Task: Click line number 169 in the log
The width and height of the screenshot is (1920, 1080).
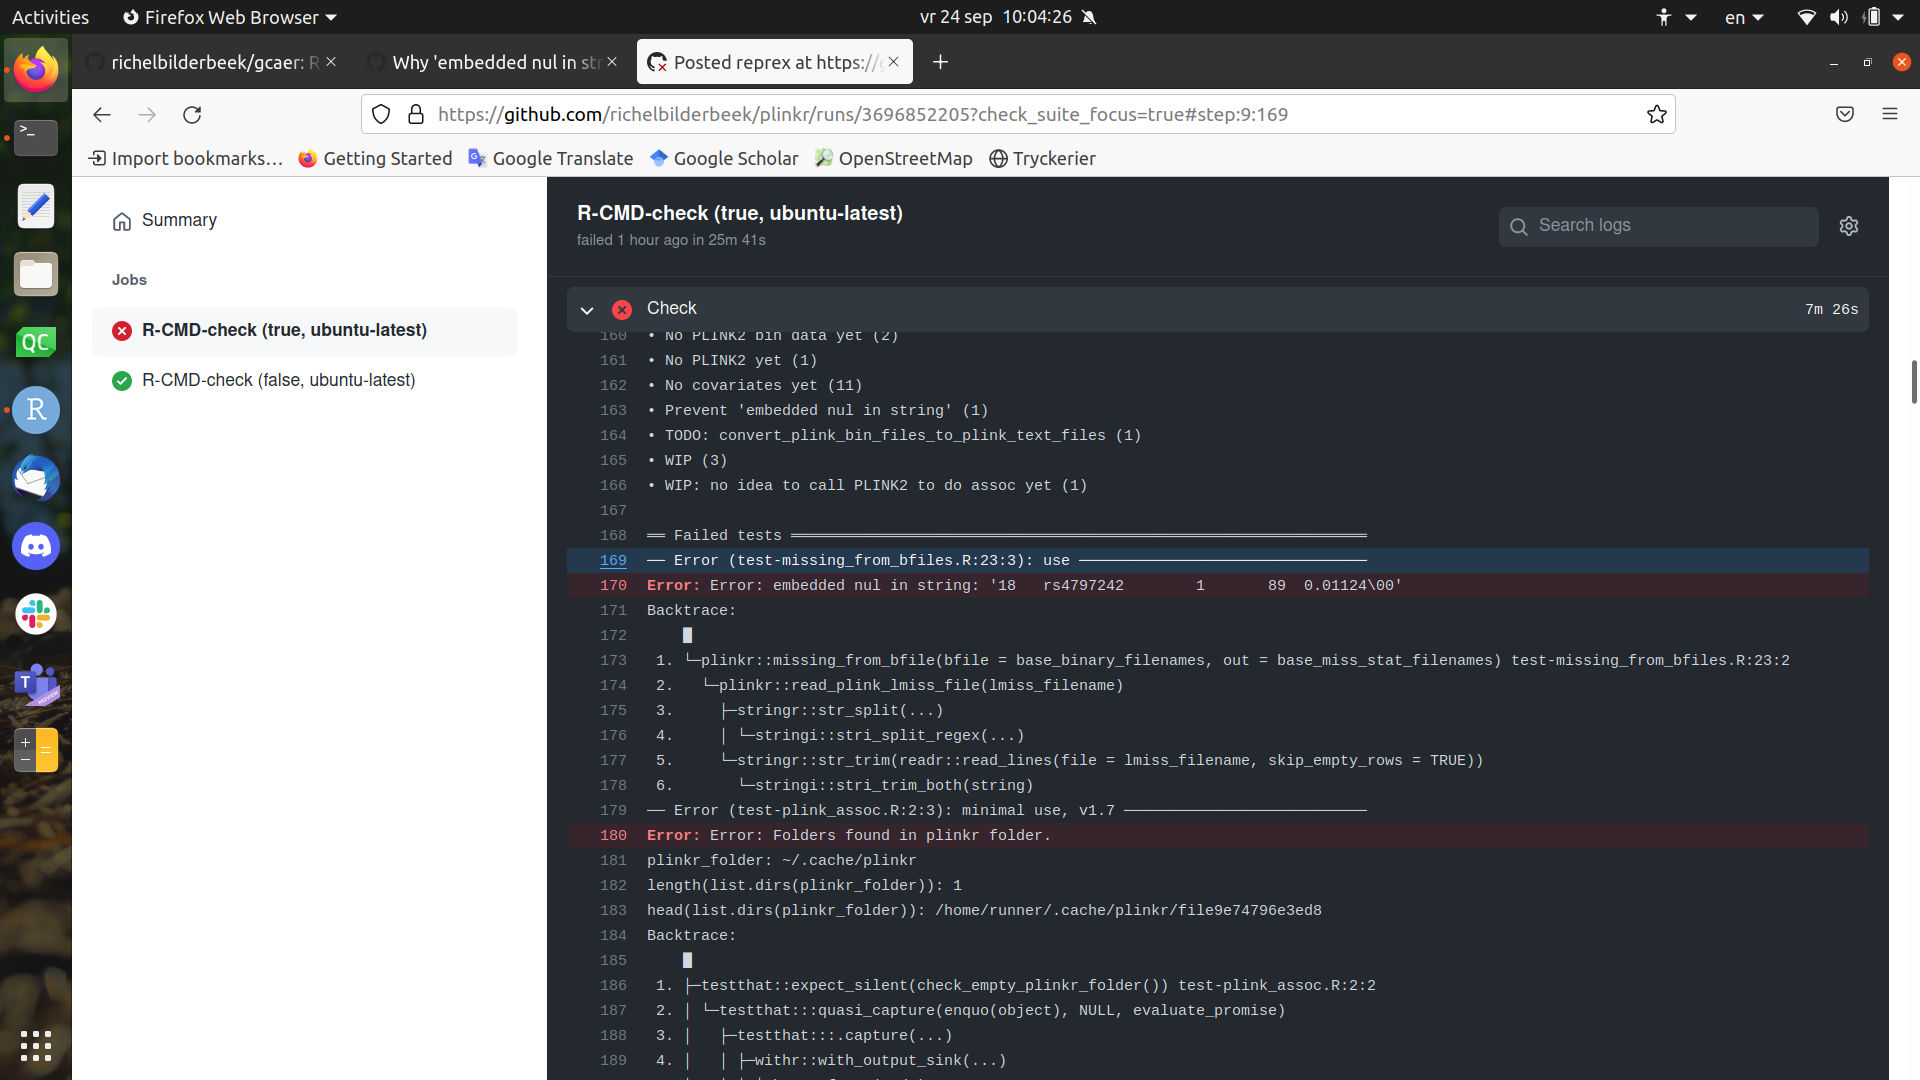Action: tap(613, 560)
